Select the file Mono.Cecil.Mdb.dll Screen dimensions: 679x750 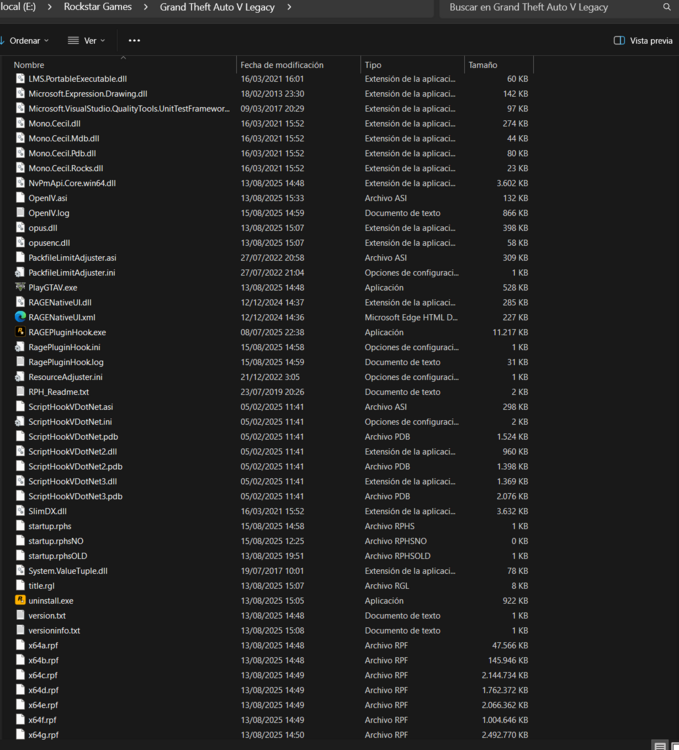click(x=64, y=138)
